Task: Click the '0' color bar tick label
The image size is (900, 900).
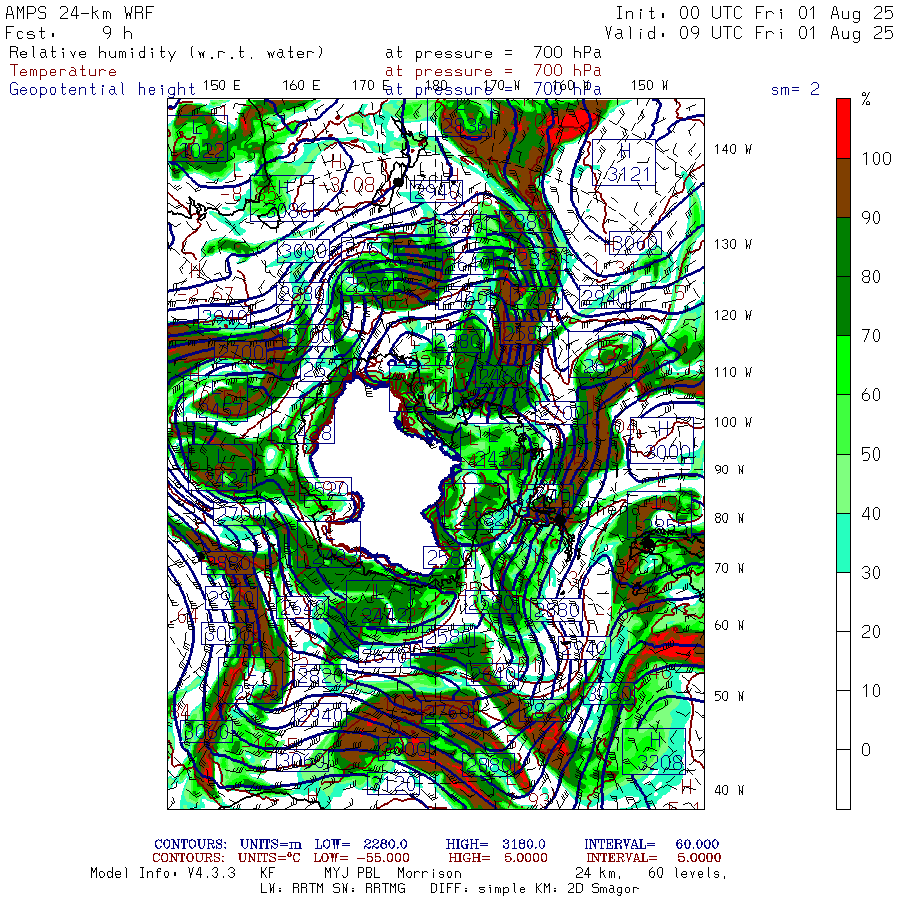Action: (x=866, y=750)
